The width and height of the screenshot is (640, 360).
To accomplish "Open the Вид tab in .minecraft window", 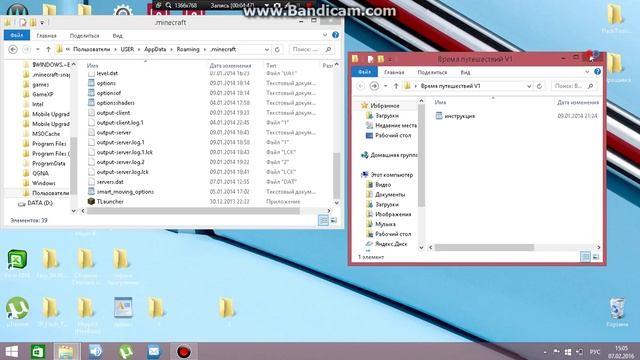I will click(118, 36).
